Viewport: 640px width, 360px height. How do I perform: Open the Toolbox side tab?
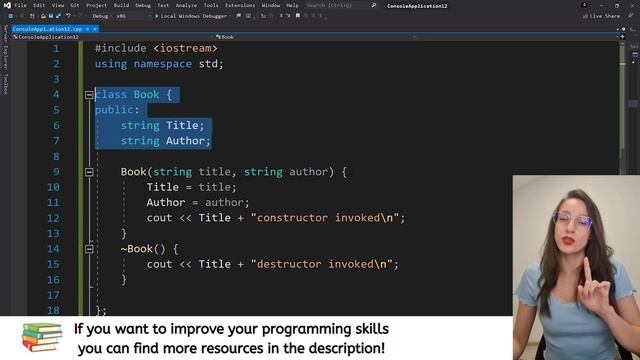[5, 84]
